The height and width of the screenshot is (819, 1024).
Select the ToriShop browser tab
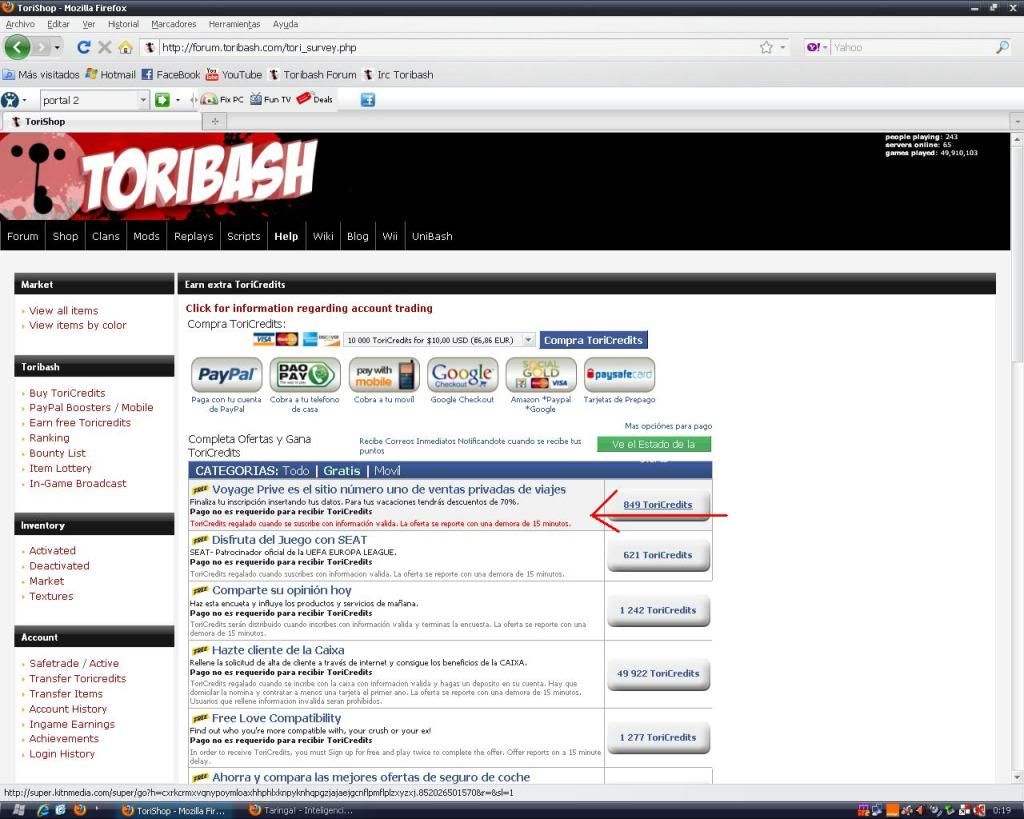[101, 121]
